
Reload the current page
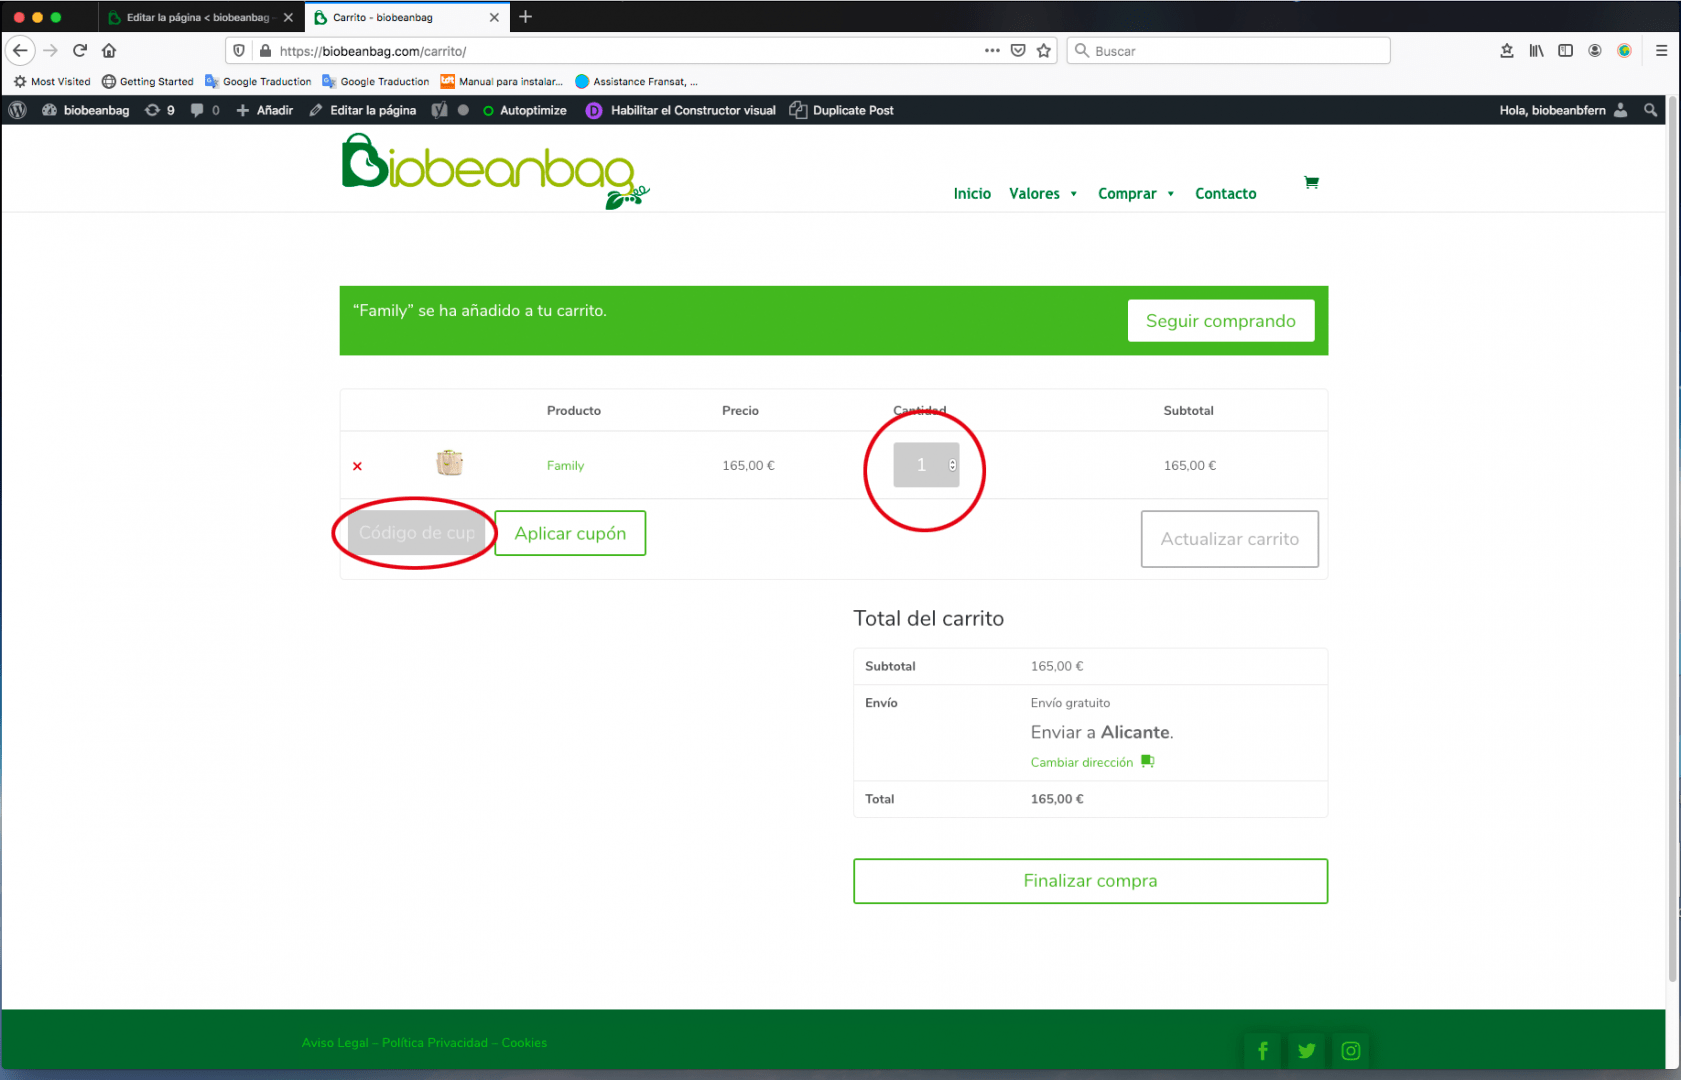[x=80, y=50]
